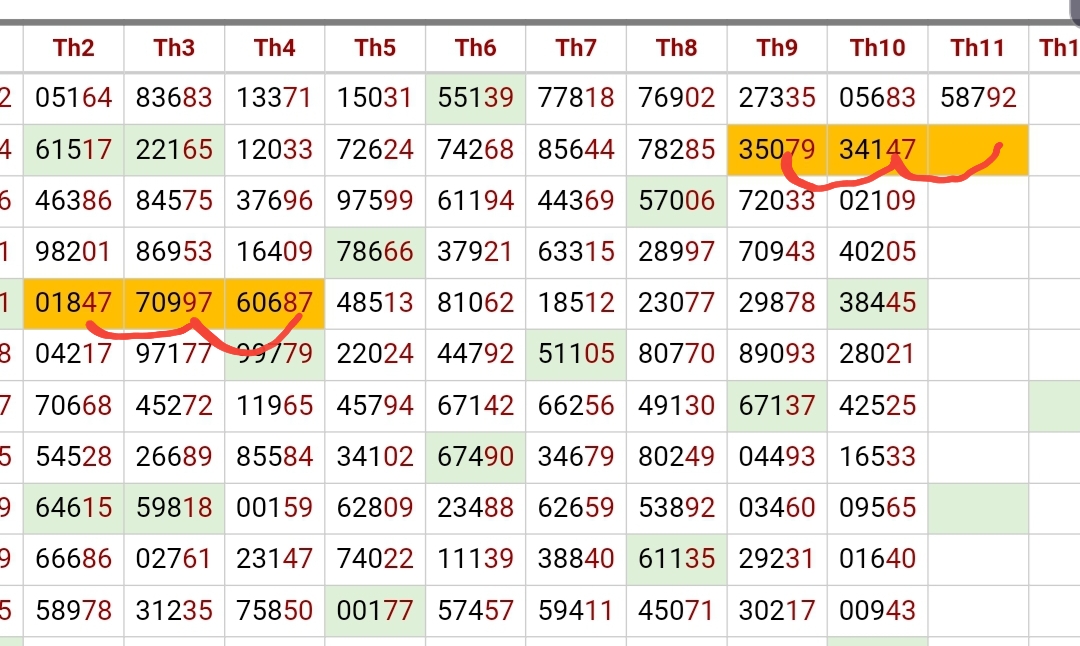
Task: Select the green cell 55139
Action: (475, 98)
